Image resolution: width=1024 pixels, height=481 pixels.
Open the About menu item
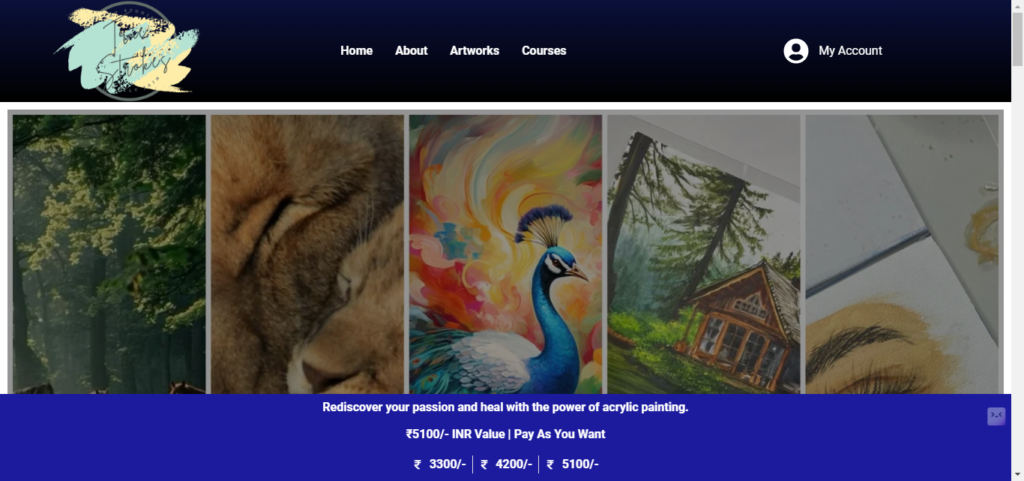tap(411, 51)
